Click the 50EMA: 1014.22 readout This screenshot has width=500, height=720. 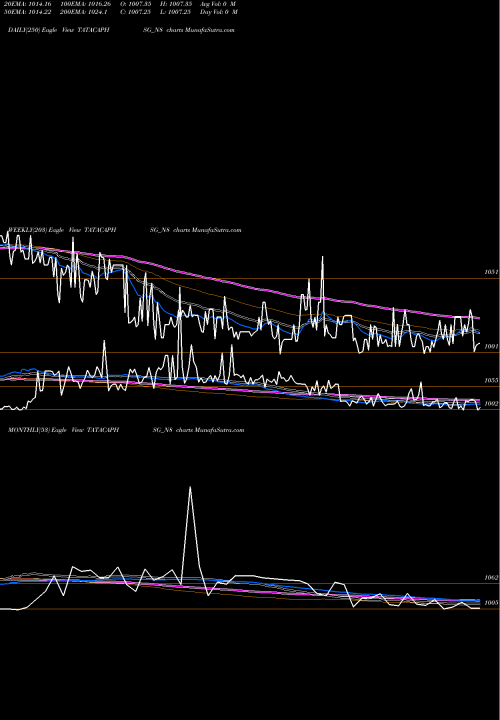(x=27, y=12)
